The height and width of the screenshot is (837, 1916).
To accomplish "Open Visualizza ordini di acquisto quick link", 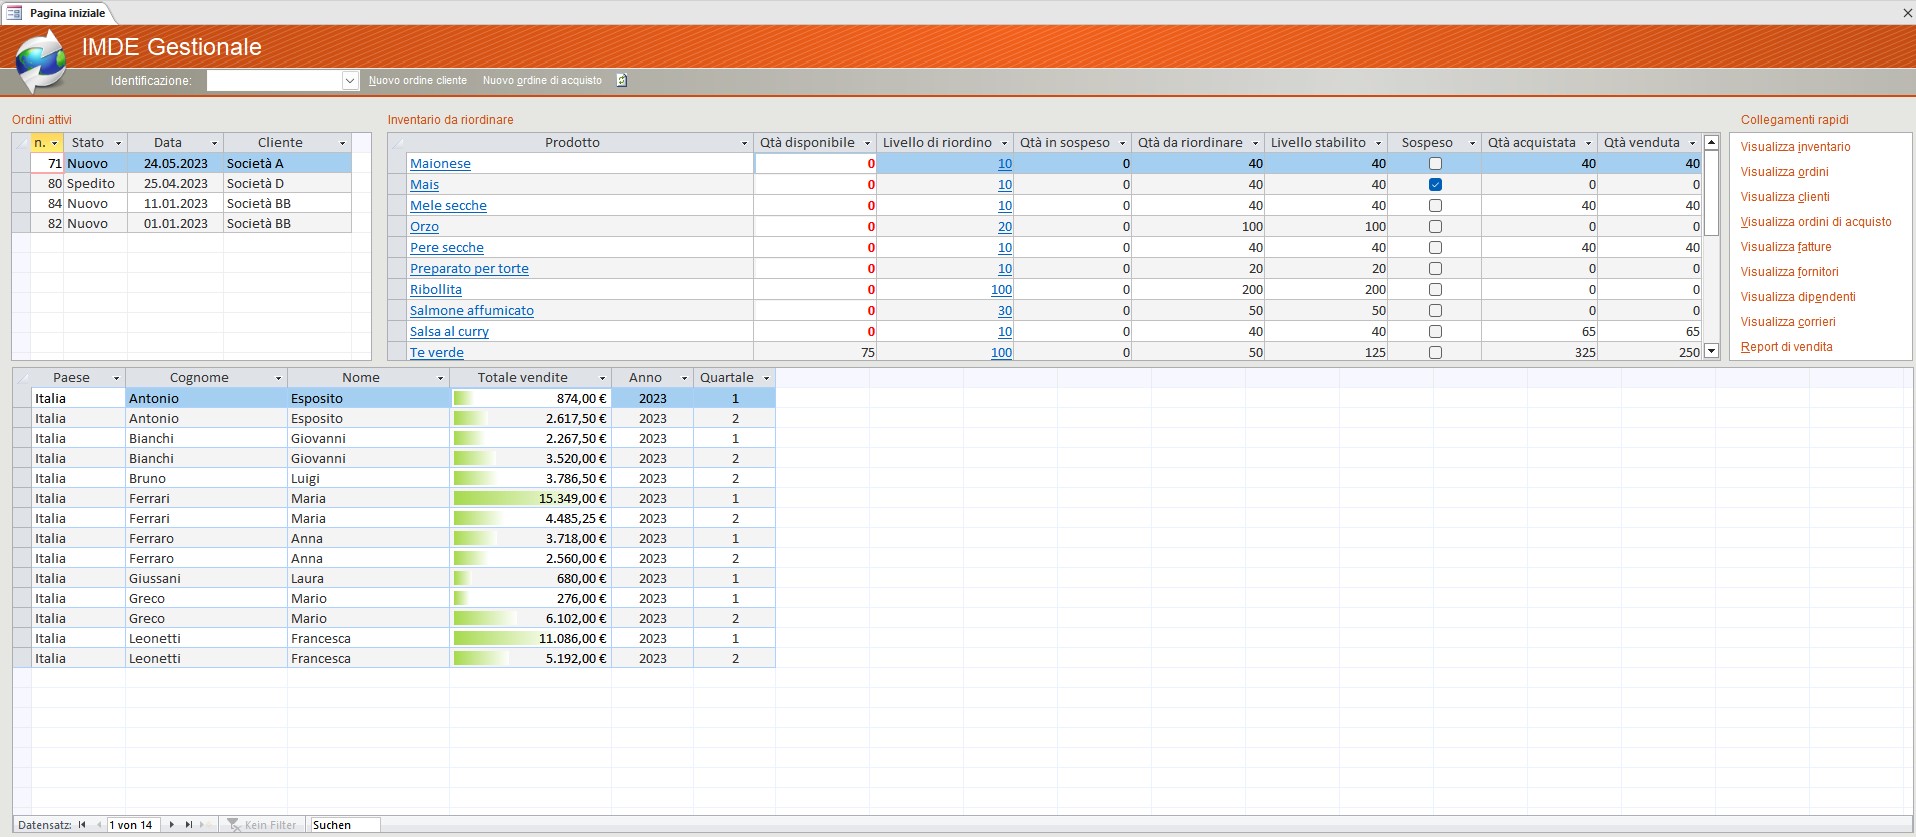I will tap(1816, 222).
